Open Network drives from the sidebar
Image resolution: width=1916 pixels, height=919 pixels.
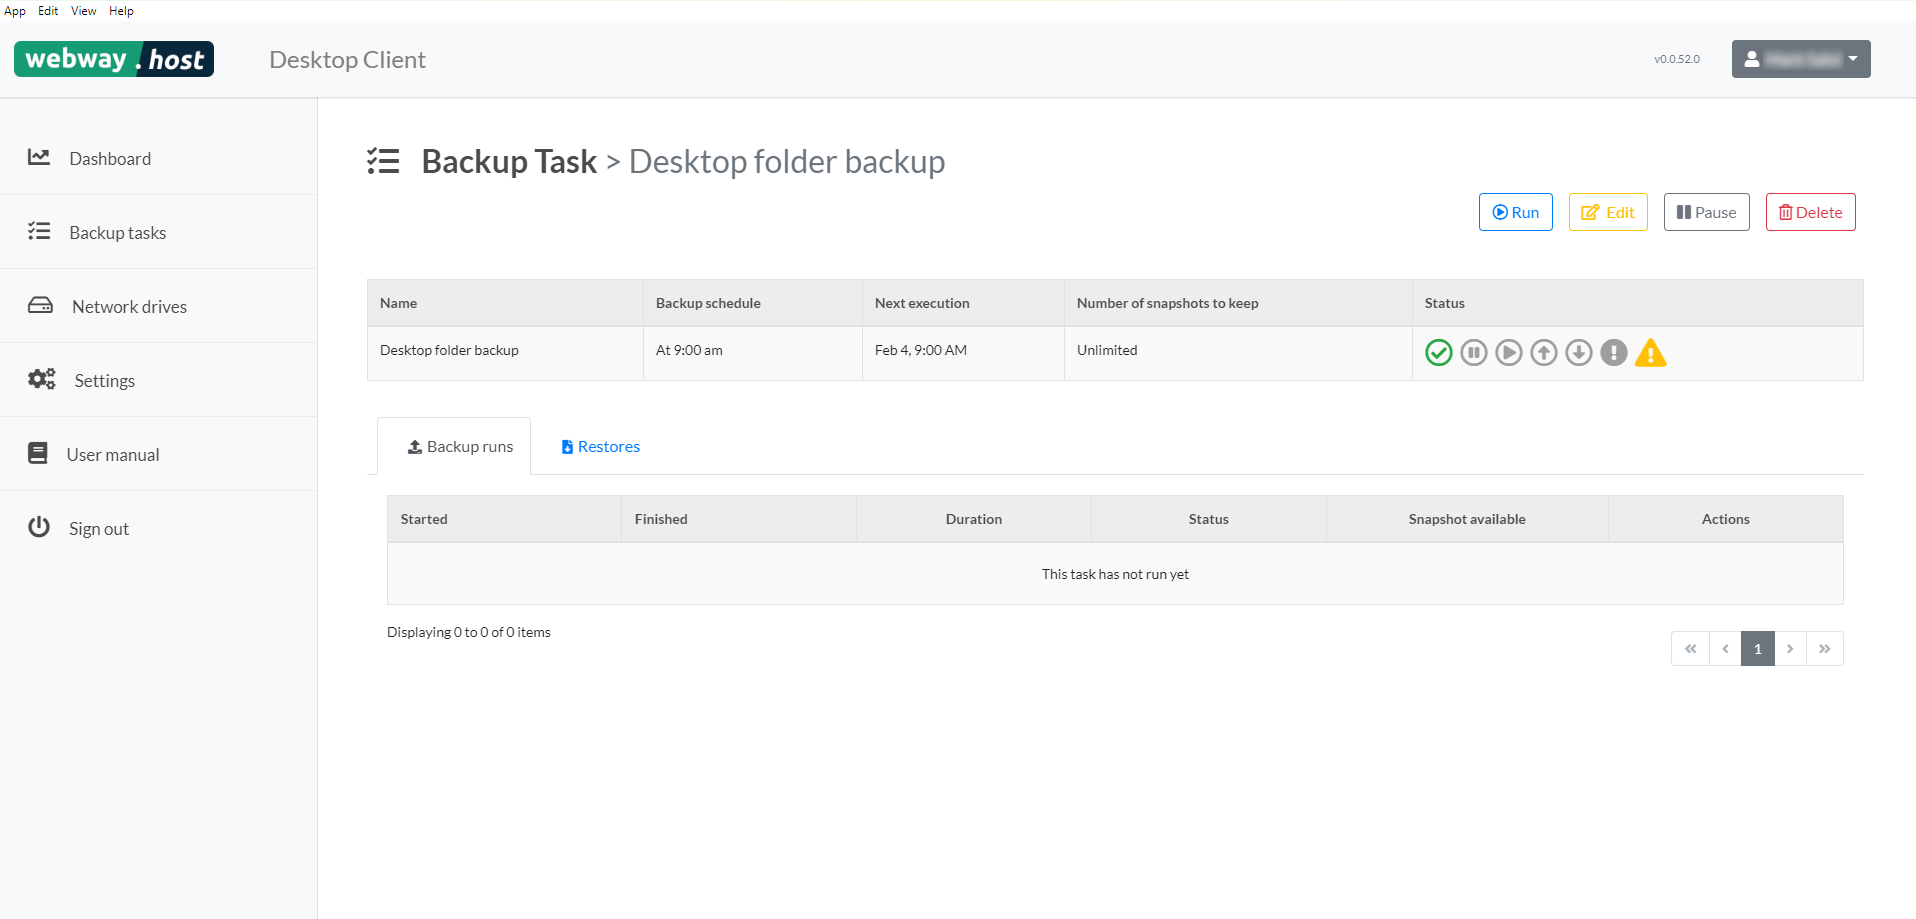click(x=128, y=306)
